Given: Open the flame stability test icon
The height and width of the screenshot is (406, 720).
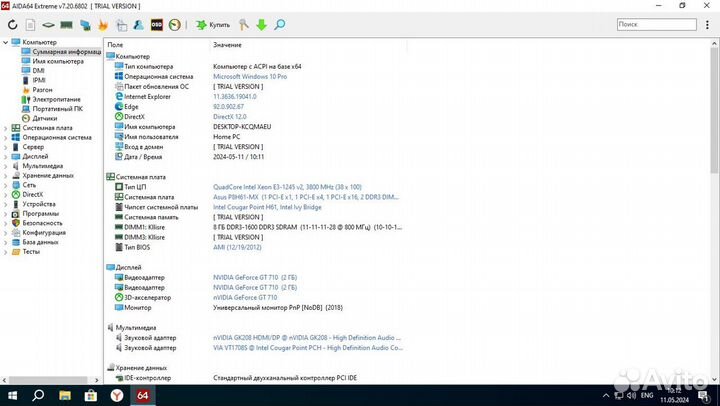Looking at the screenshot, I should point(104,24).
